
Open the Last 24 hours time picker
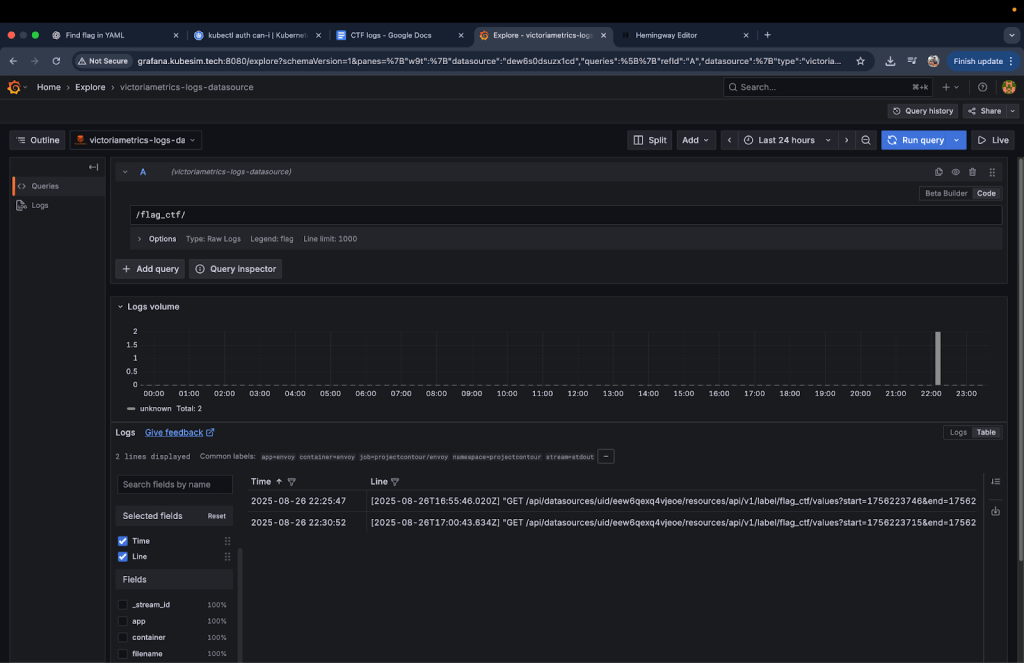pyautogui.click(x=787, y=140)
